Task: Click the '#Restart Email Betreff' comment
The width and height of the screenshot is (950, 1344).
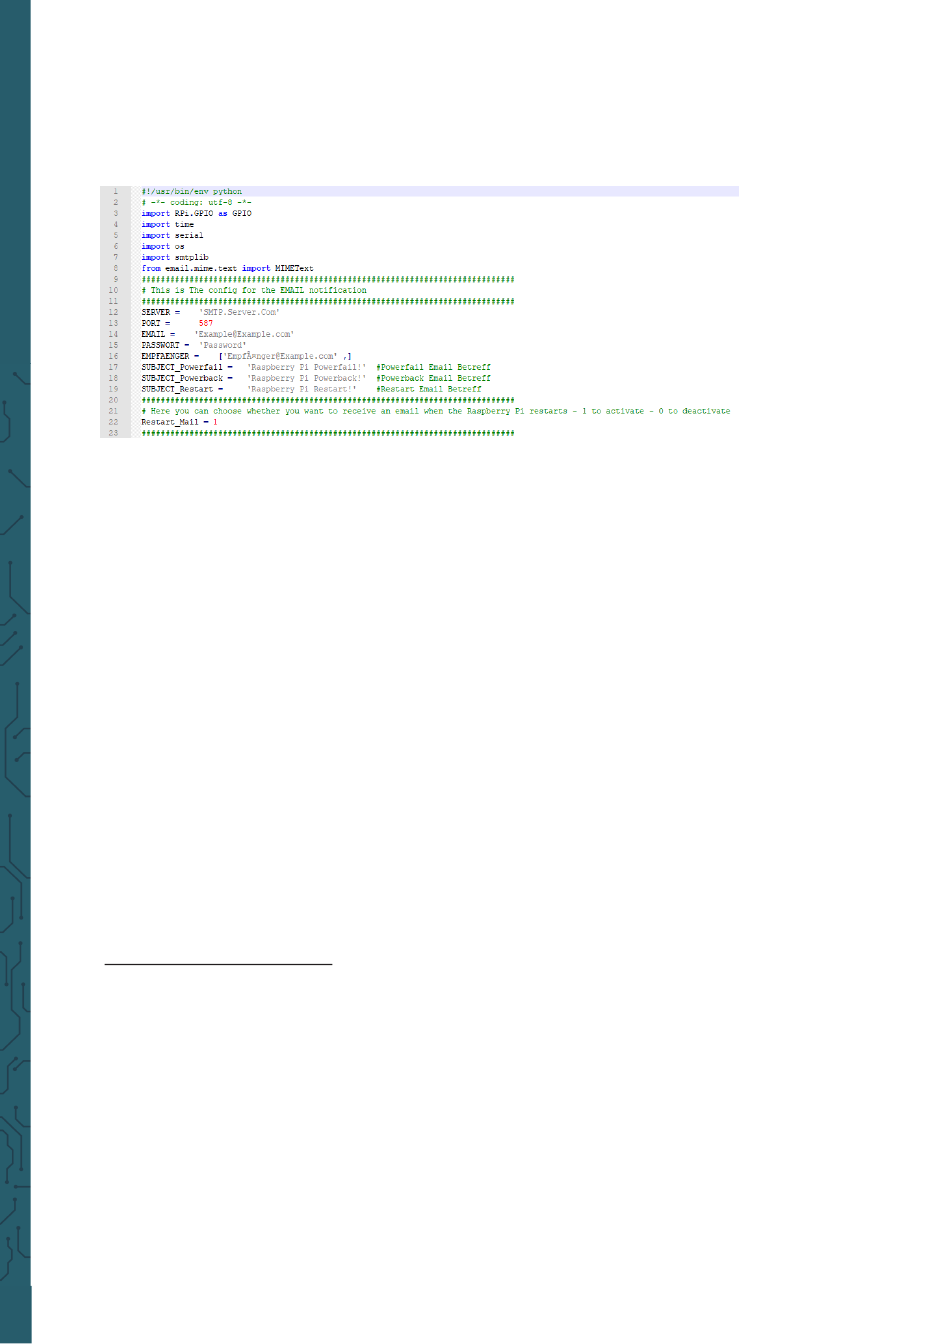Action: 429,389
